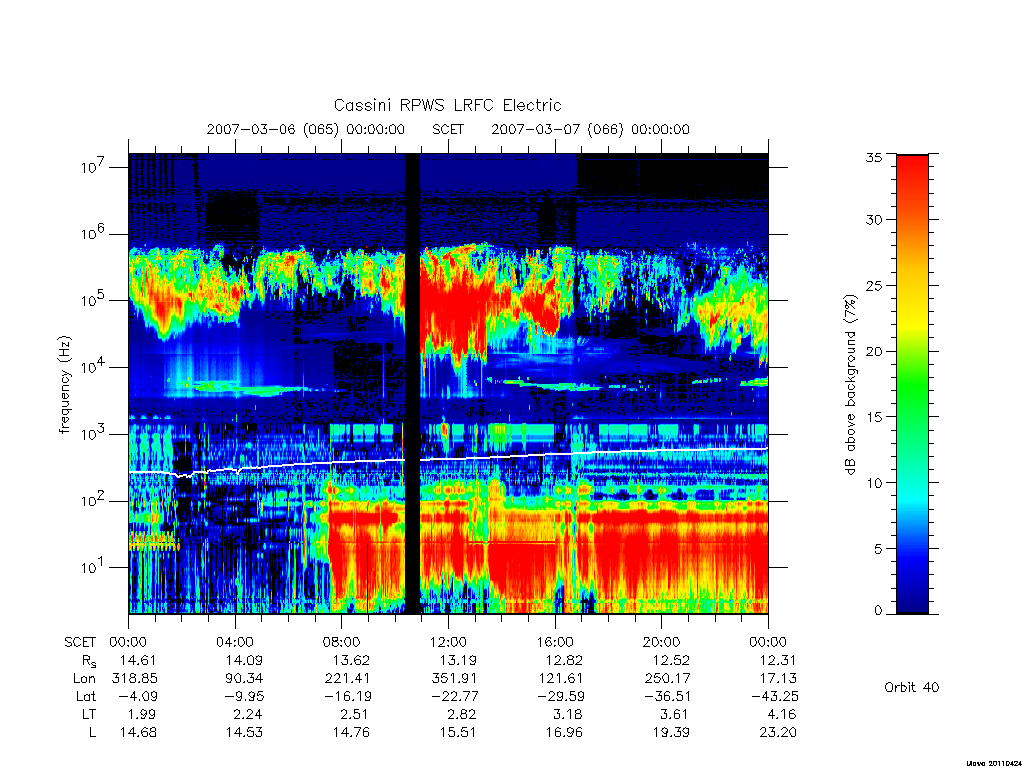Viewport: 1024px width, 768px height.
Task: Select the local time value 3.18
Action: [x=568, y=714]
